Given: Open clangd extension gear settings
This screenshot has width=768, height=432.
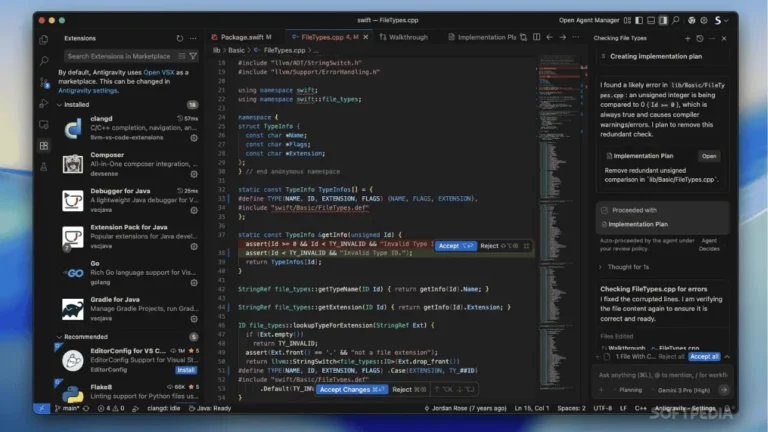Looking at the screenshot, I should pos(194,138).
